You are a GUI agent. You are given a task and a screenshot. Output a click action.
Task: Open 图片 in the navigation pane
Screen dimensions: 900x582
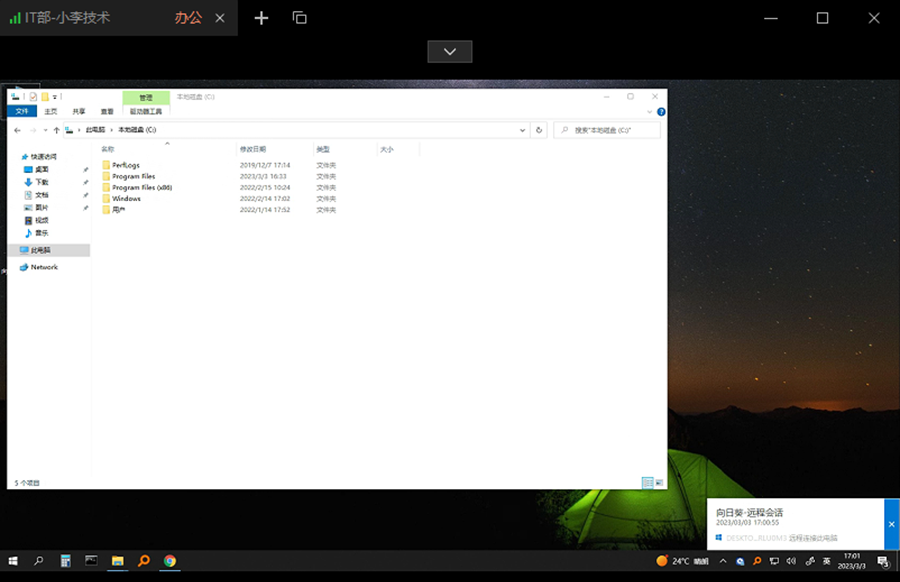pyautogui.click(x=42, y=207)
